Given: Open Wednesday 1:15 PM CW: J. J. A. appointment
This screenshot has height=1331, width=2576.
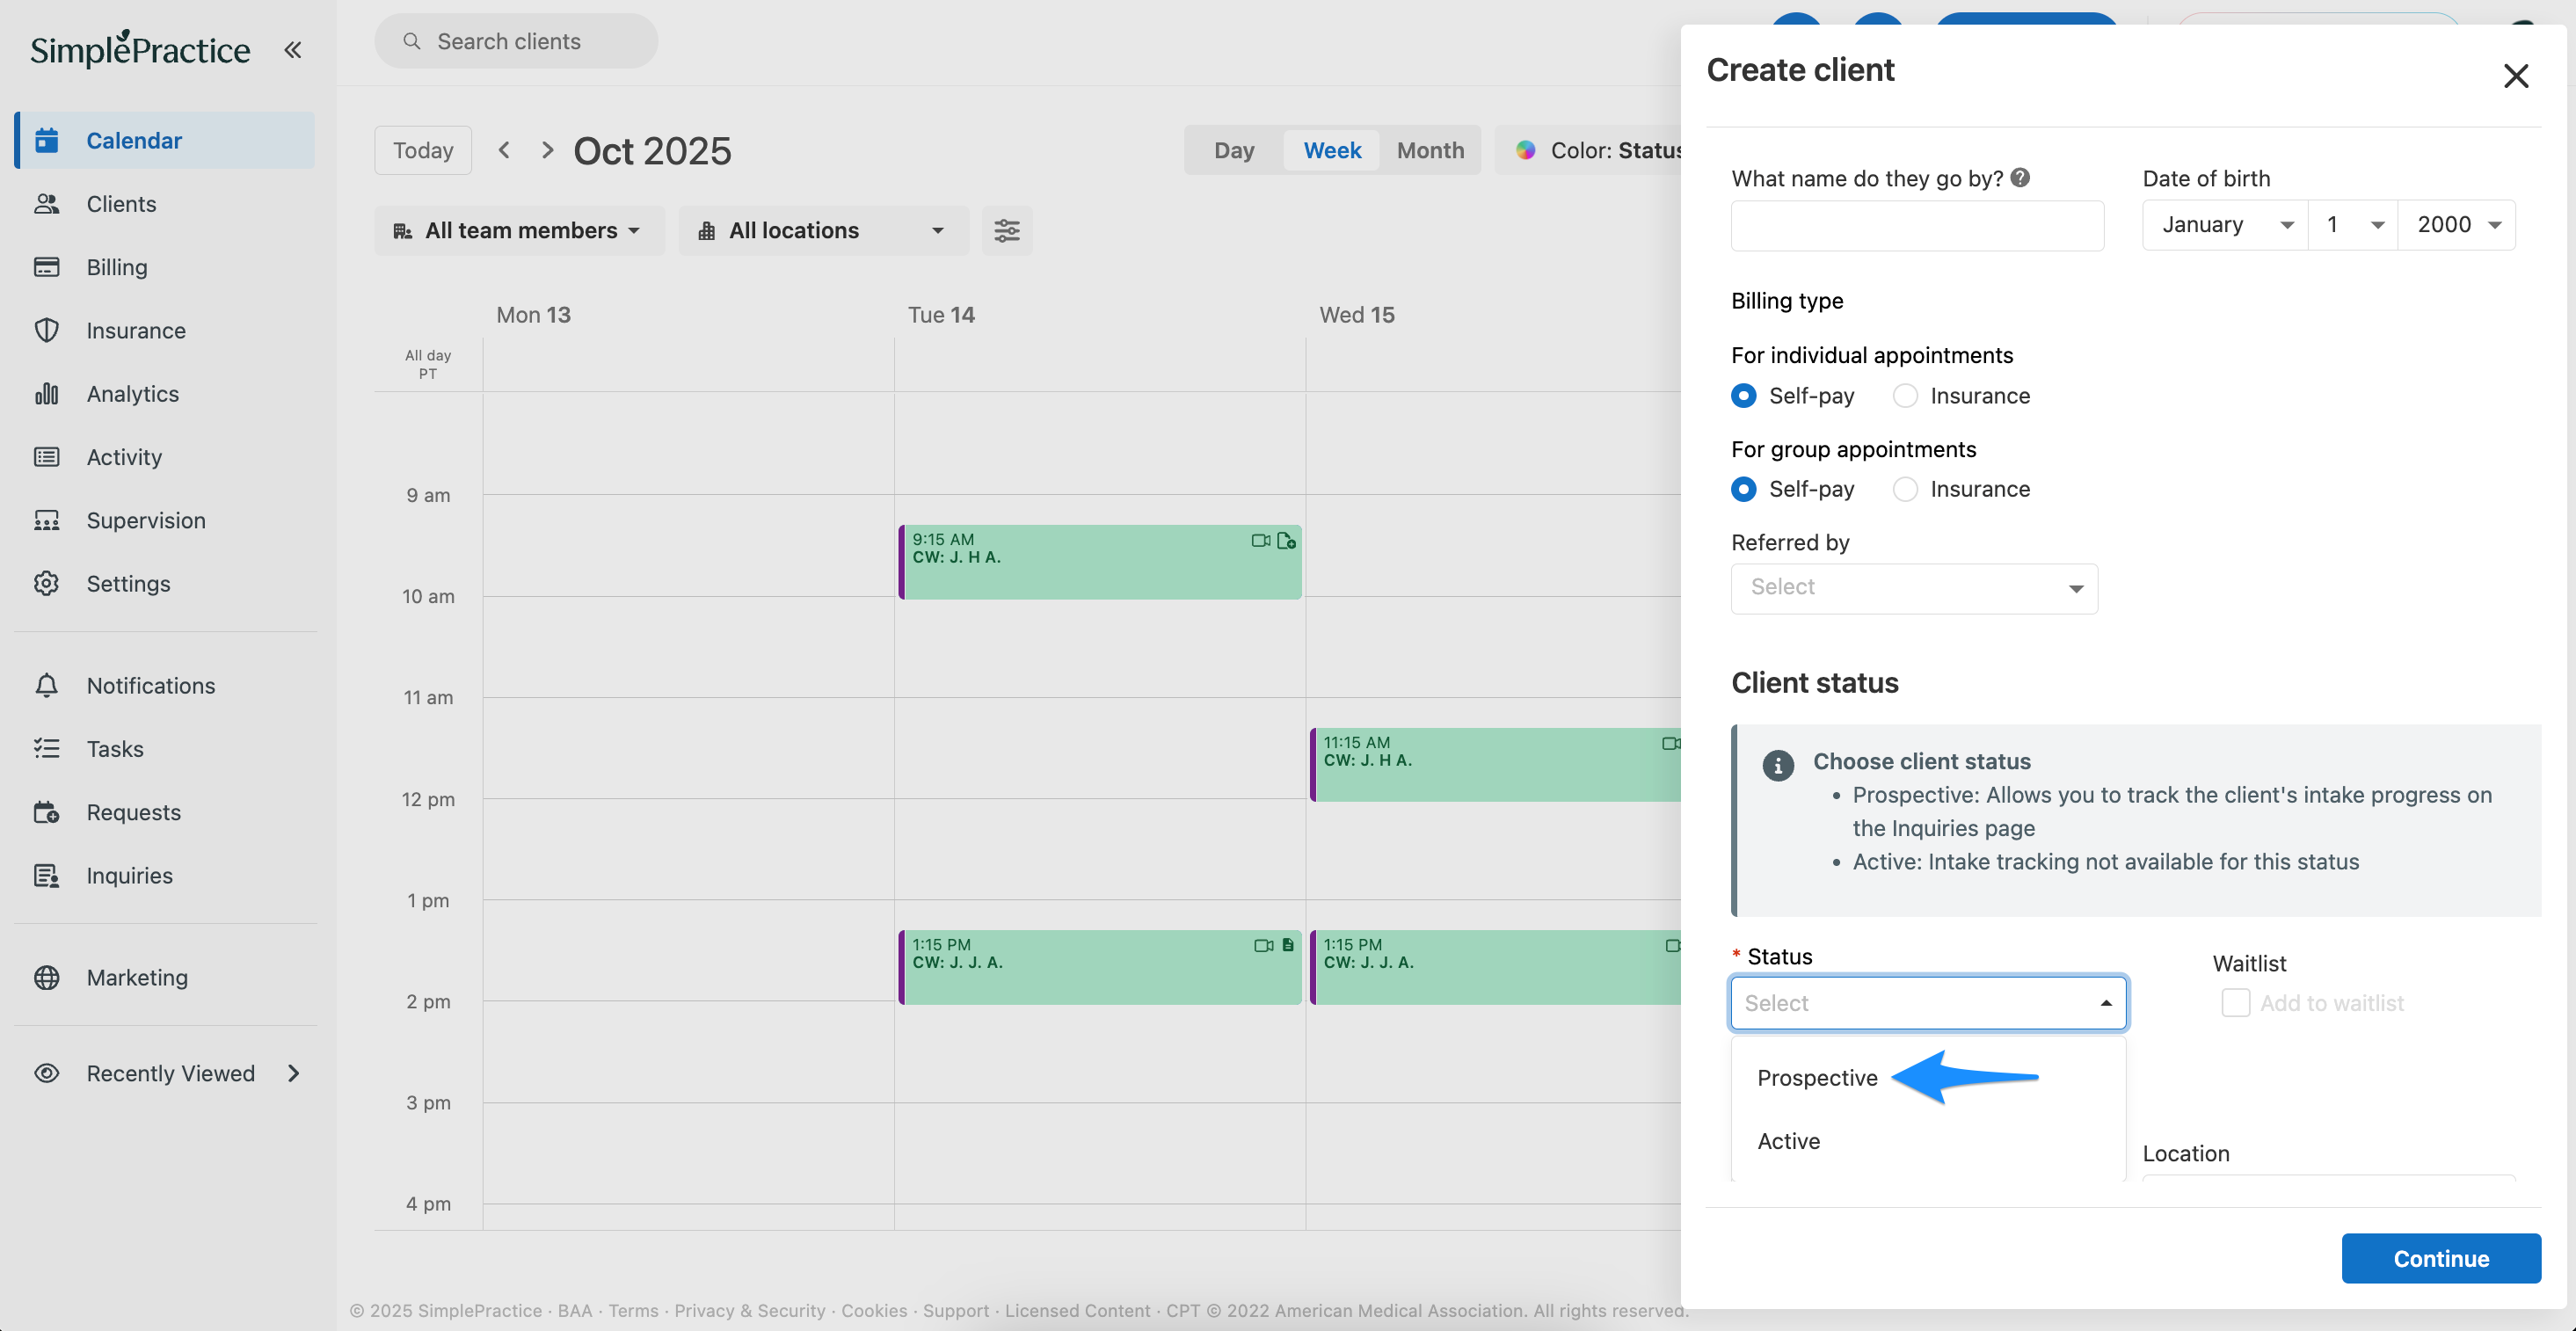Looking at the screenshot, I should [x=1495, y=967].
